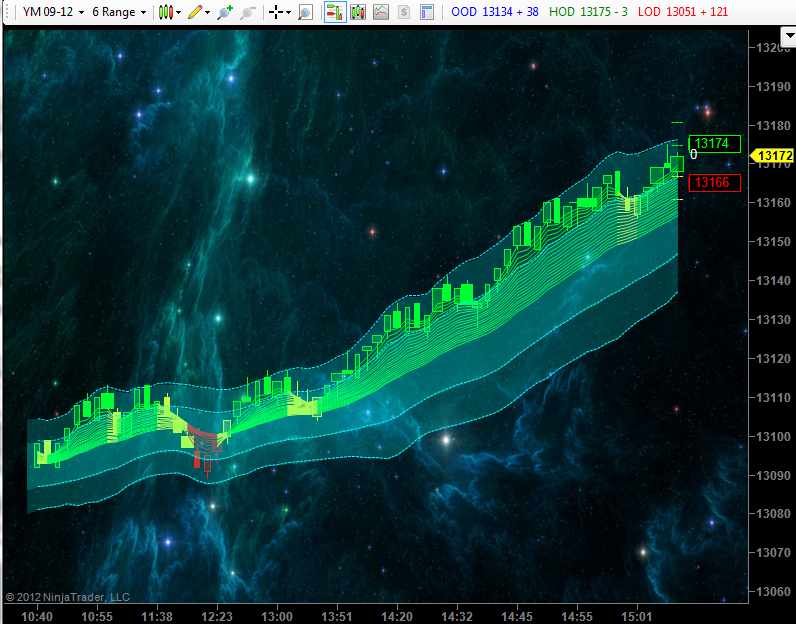The image size is (796, 624).
Task: Click the greyed Strategies dollar icon
Action: [404, 12]
